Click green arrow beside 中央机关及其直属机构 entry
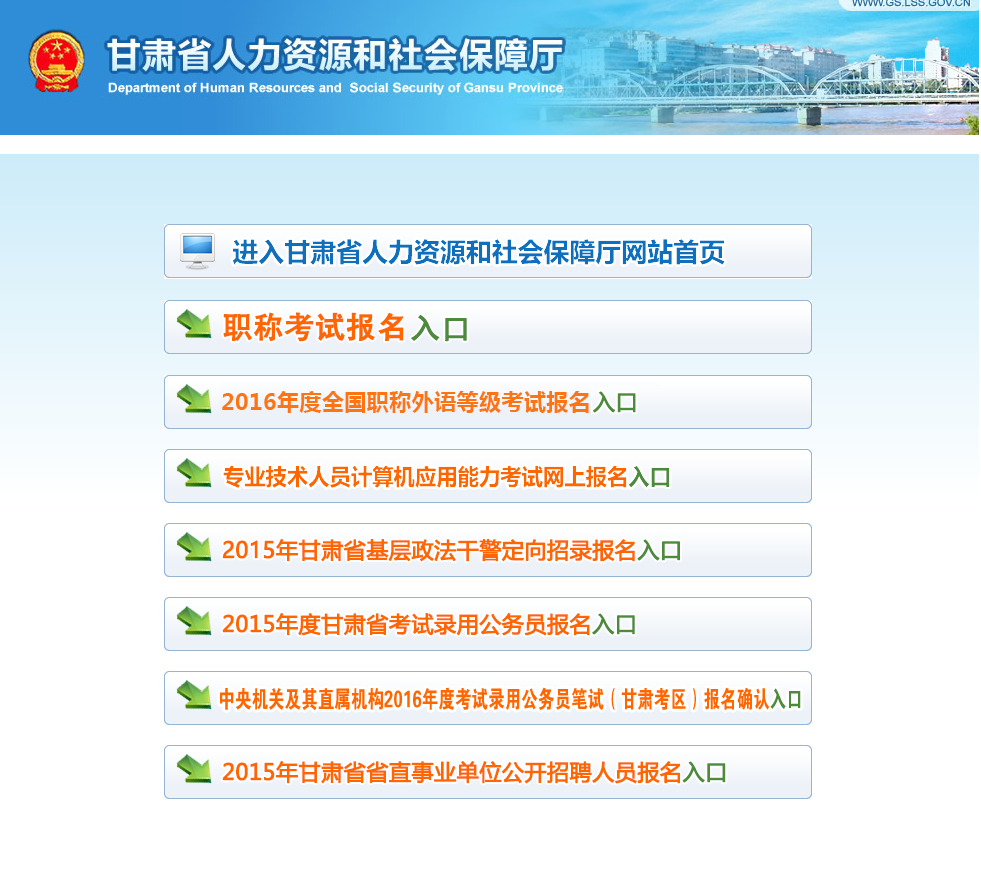This screenshot has width=981, height=889. (194, 696)
